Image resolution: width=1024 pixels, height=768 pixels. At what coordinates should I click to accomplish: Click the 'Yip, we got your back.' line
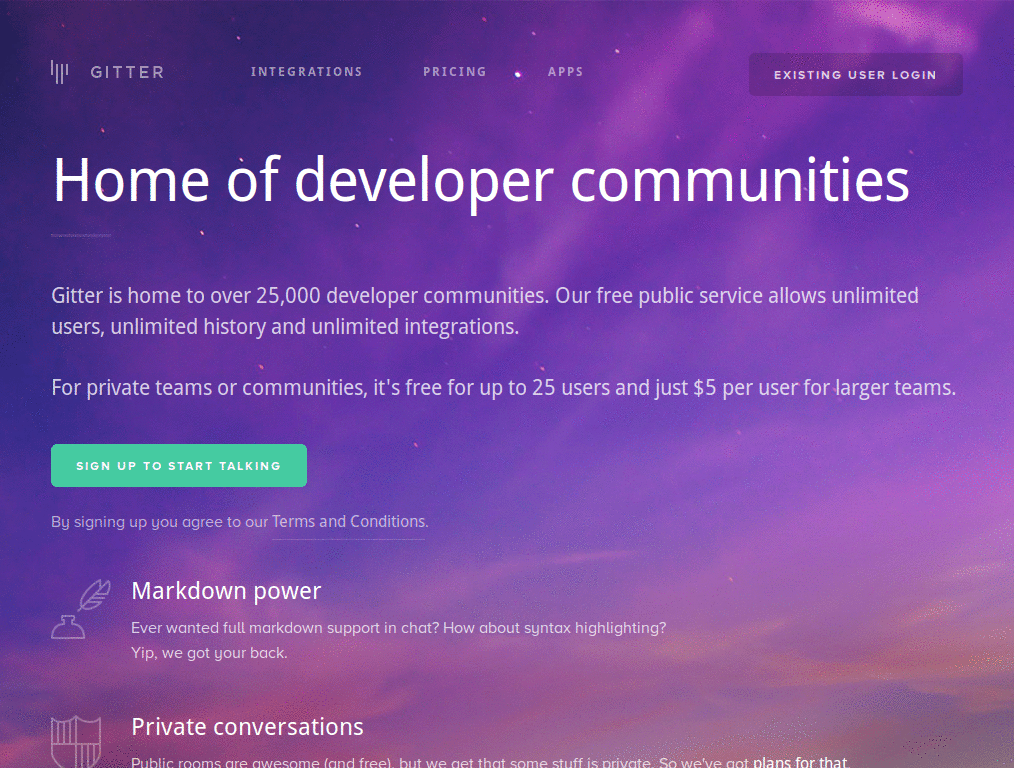(x=209, y=653)
